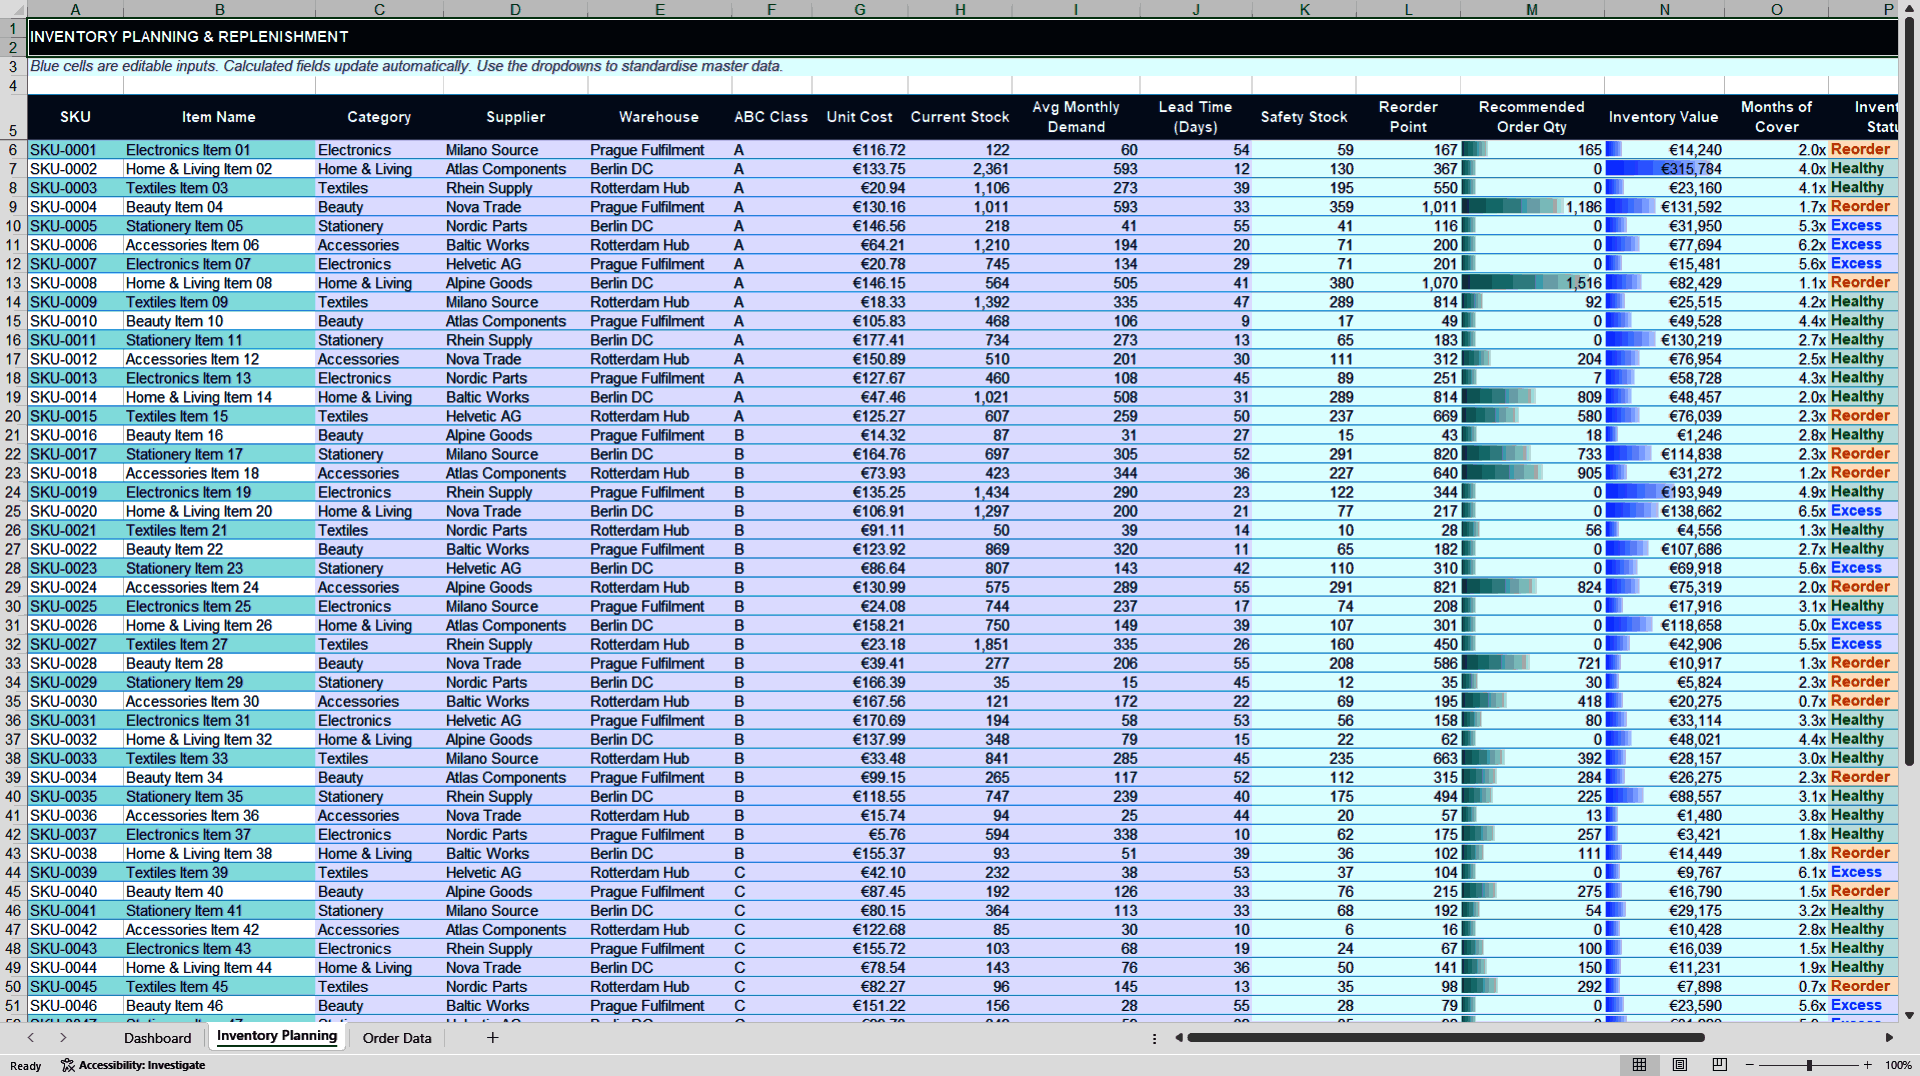Switch to Normal view icon

[1639, 1065]
